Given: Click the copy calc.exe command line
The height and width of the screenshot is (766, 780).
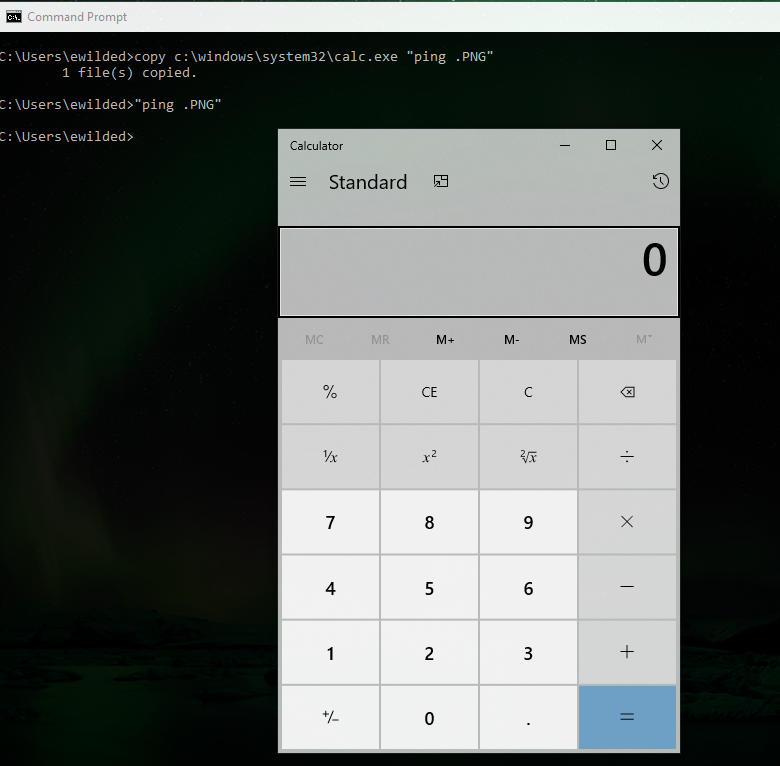Looking at the screenshot, I should pos(246,57).
